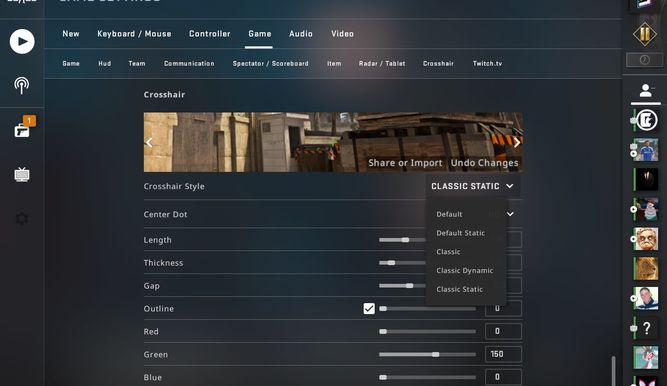Open the Crosshair Style dropdown

click(x=473, y=186)
